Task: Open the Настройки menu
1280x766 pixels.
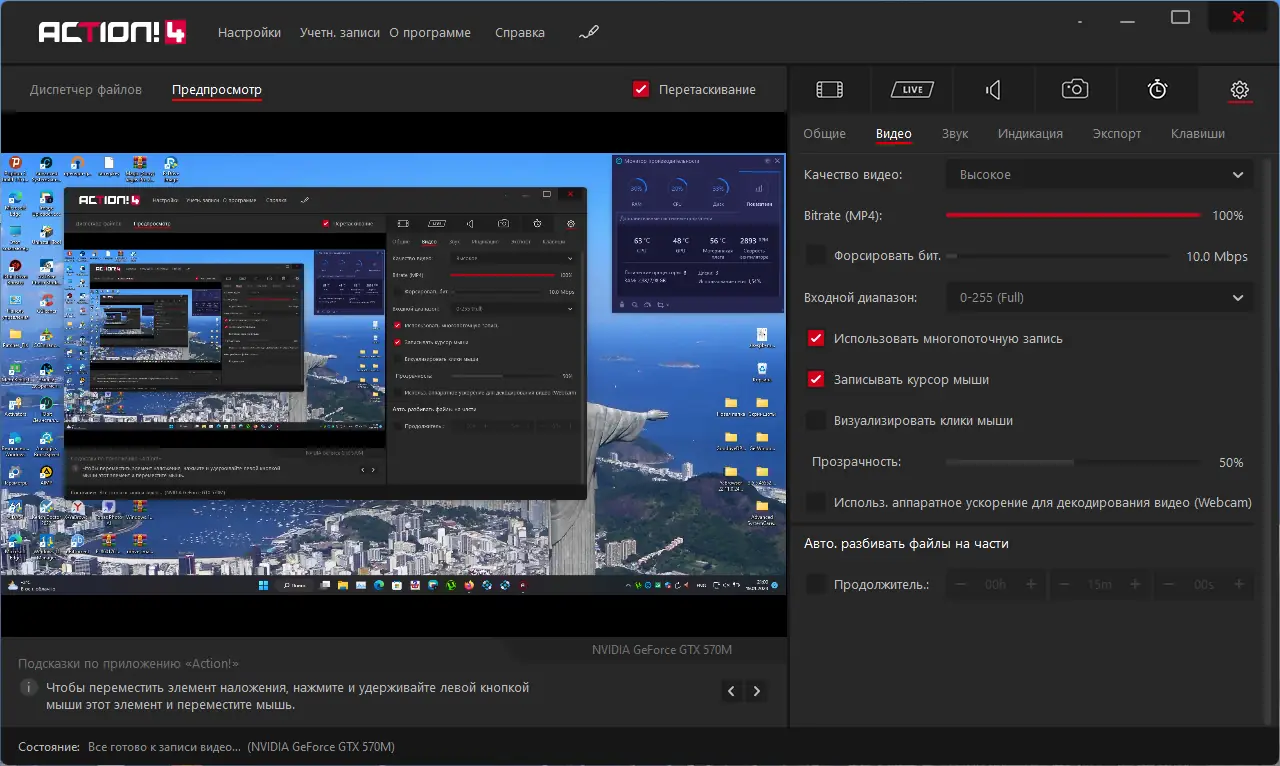Action: click(x=249, y=33)
